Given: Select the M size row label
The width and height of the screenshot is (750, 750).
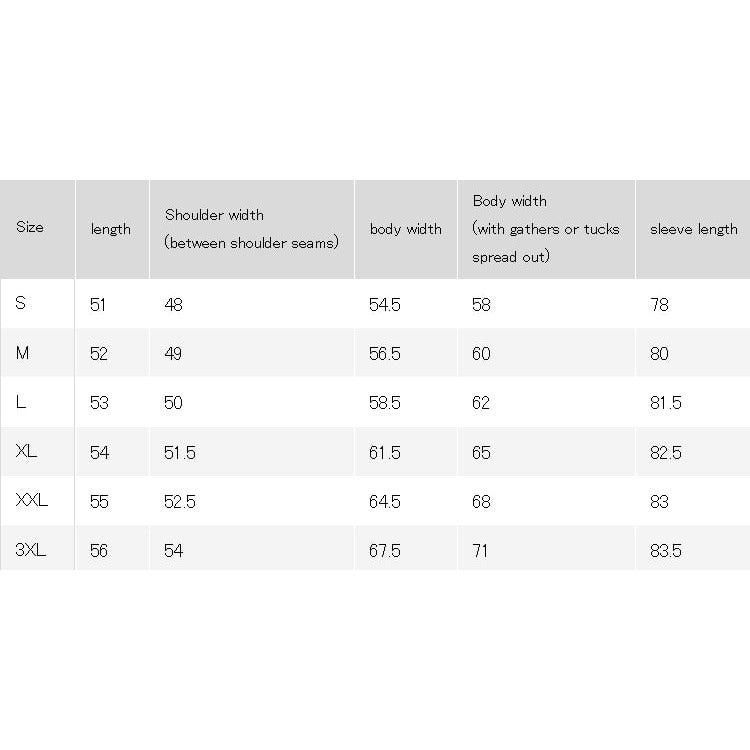Looking at the screenshot, I should point(22,353).
